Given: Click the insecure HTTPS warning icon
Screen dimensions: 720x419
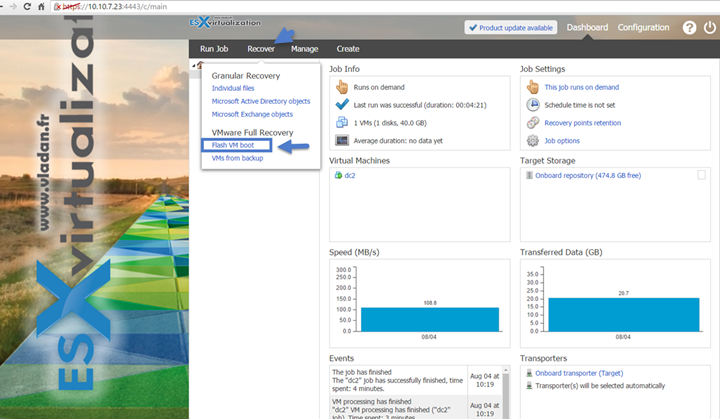Looking at the screenshot, I should tap(57, 6).
